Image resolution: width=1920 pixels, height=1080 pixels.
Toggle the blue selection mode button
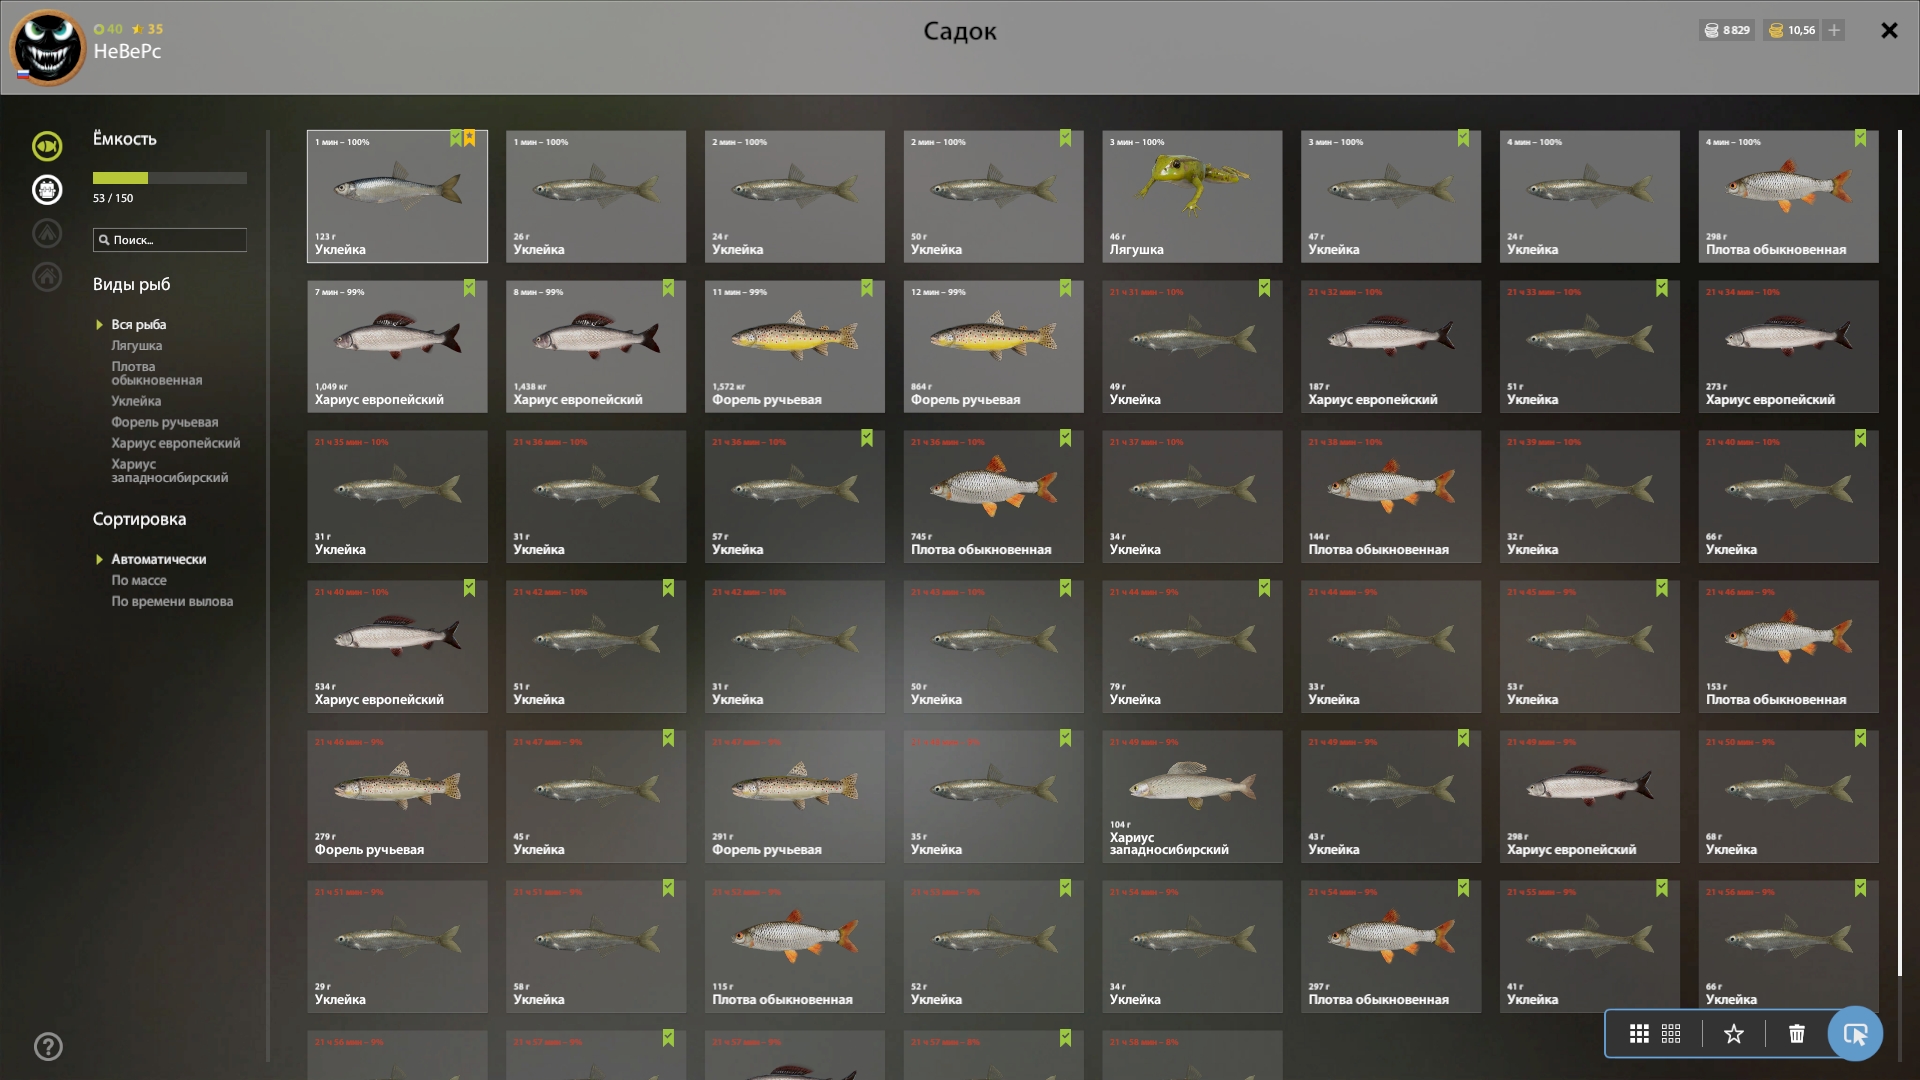(x=1855, y=1034)
